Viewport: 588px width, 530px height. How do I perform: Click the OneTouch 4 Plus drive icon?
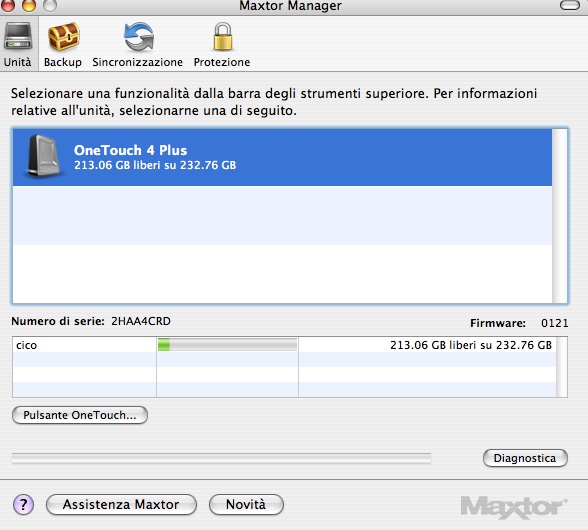point(43,156)
